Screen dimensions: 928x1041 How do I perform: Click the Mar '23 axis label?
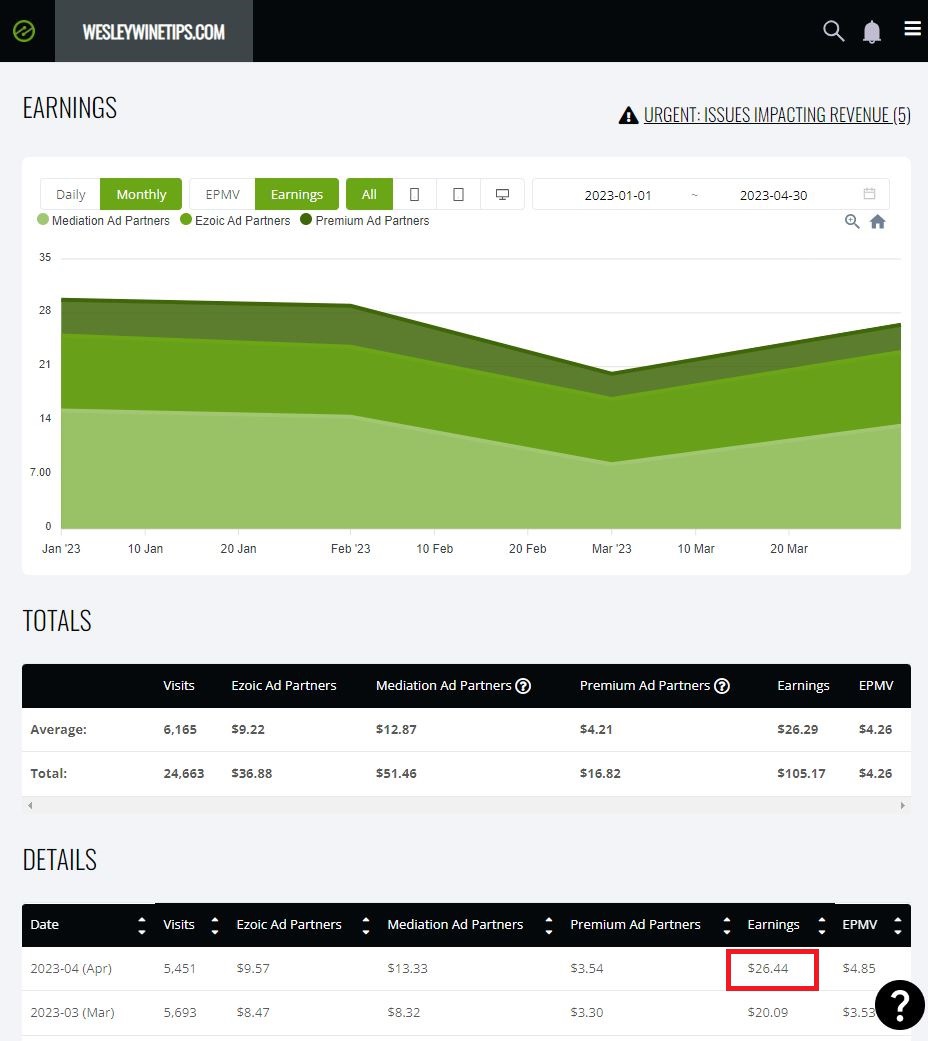611,549
